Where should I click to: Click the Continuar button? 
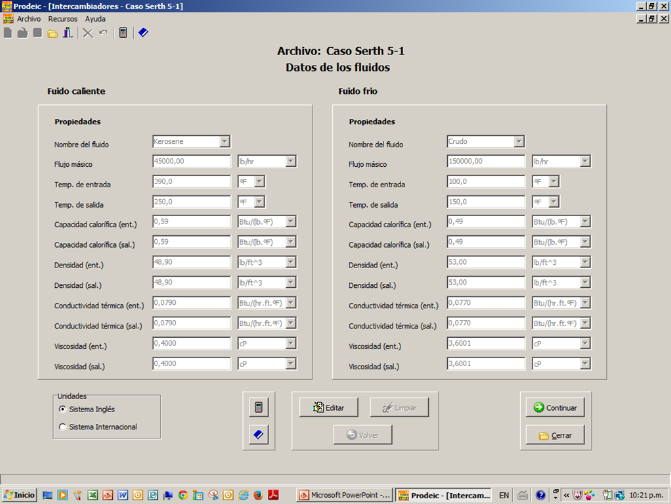point(555,407)
